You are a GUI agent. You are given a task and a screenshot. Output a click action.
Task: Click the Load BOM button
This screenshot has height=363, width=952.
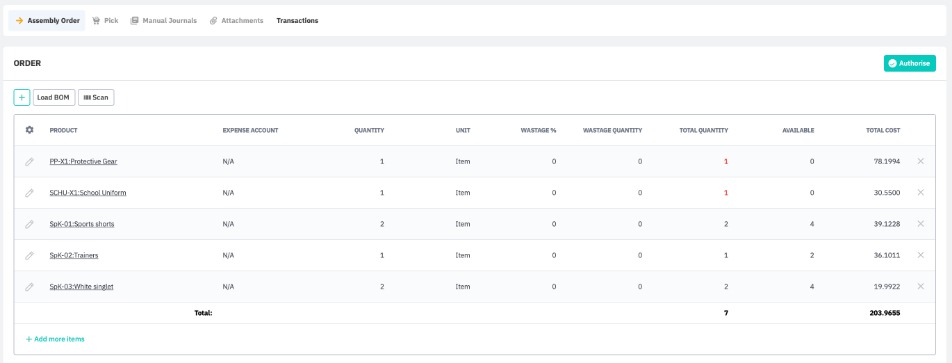[x=53, y=97]
